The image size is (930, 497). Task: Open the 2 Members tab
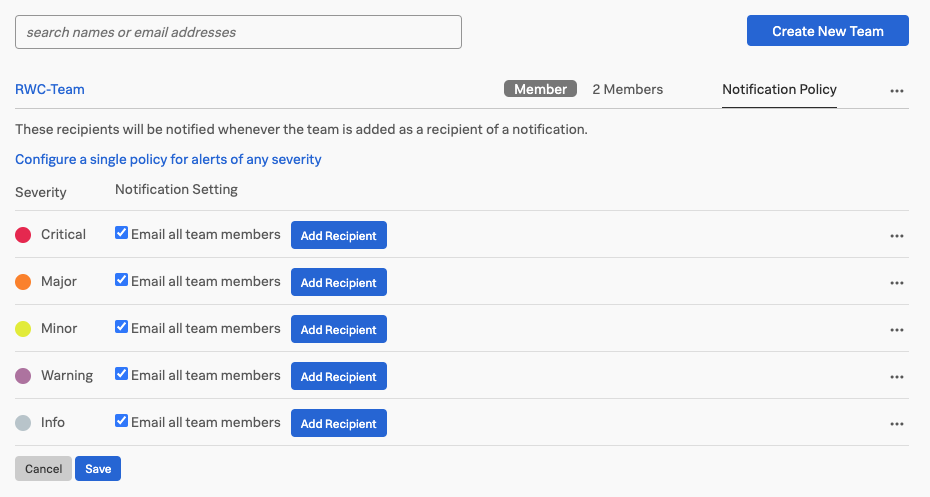coord(627,89)
